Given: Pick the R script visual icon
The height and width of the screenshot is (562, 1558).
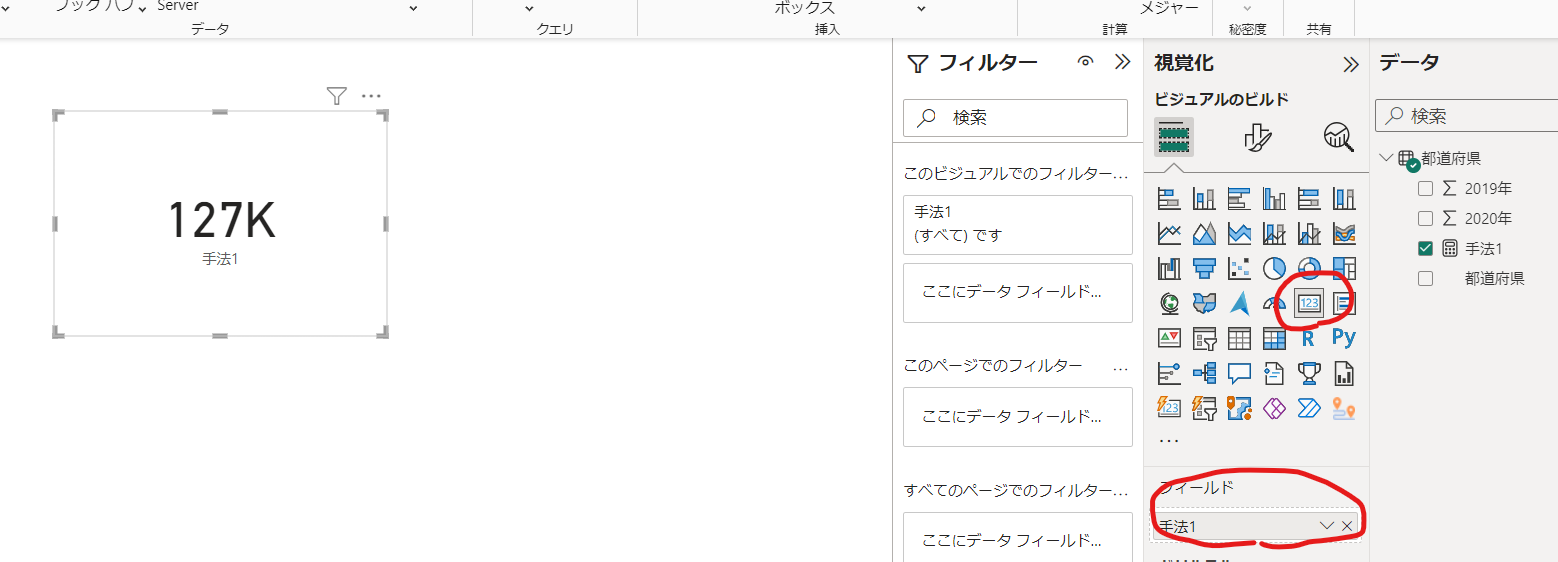Looking at the screenshot, I should pos(1308,338).
